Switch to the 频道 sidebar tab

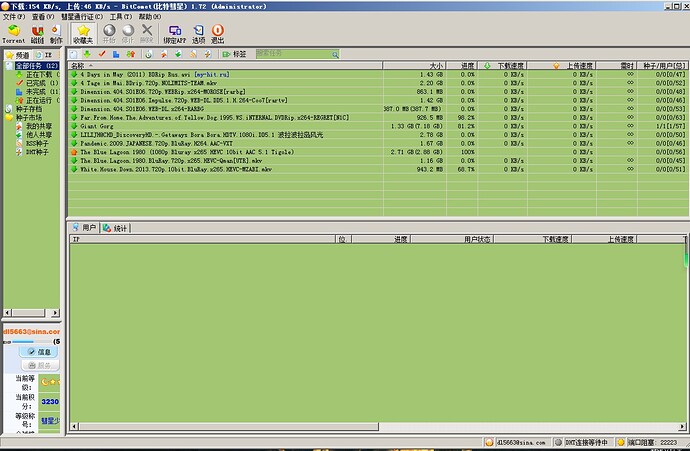click(17, 55)
